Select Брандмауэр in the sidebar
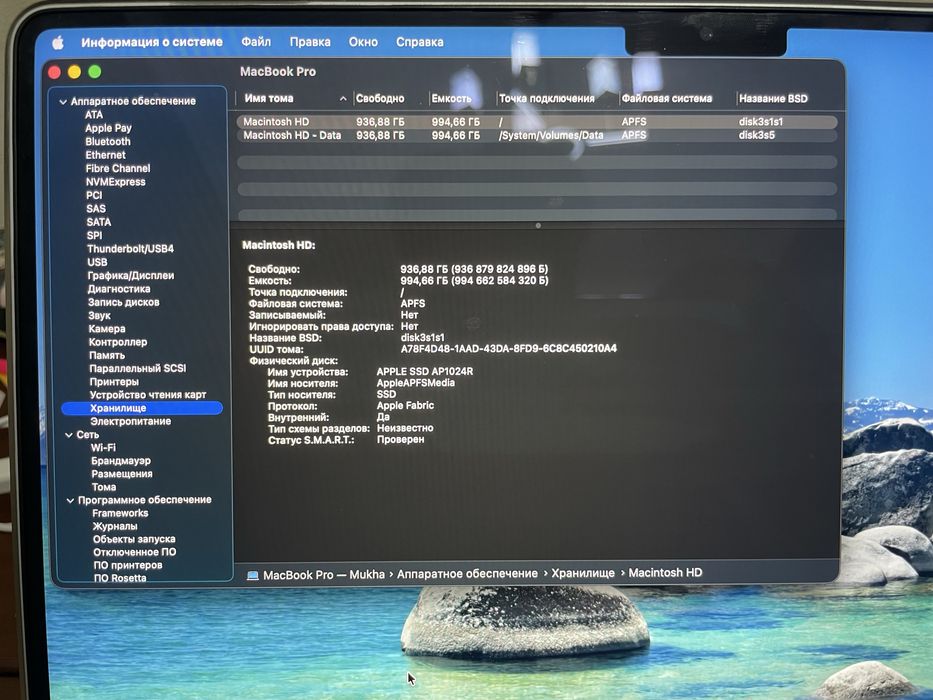This screenshot has height=700, width=933. coord(121,461)
